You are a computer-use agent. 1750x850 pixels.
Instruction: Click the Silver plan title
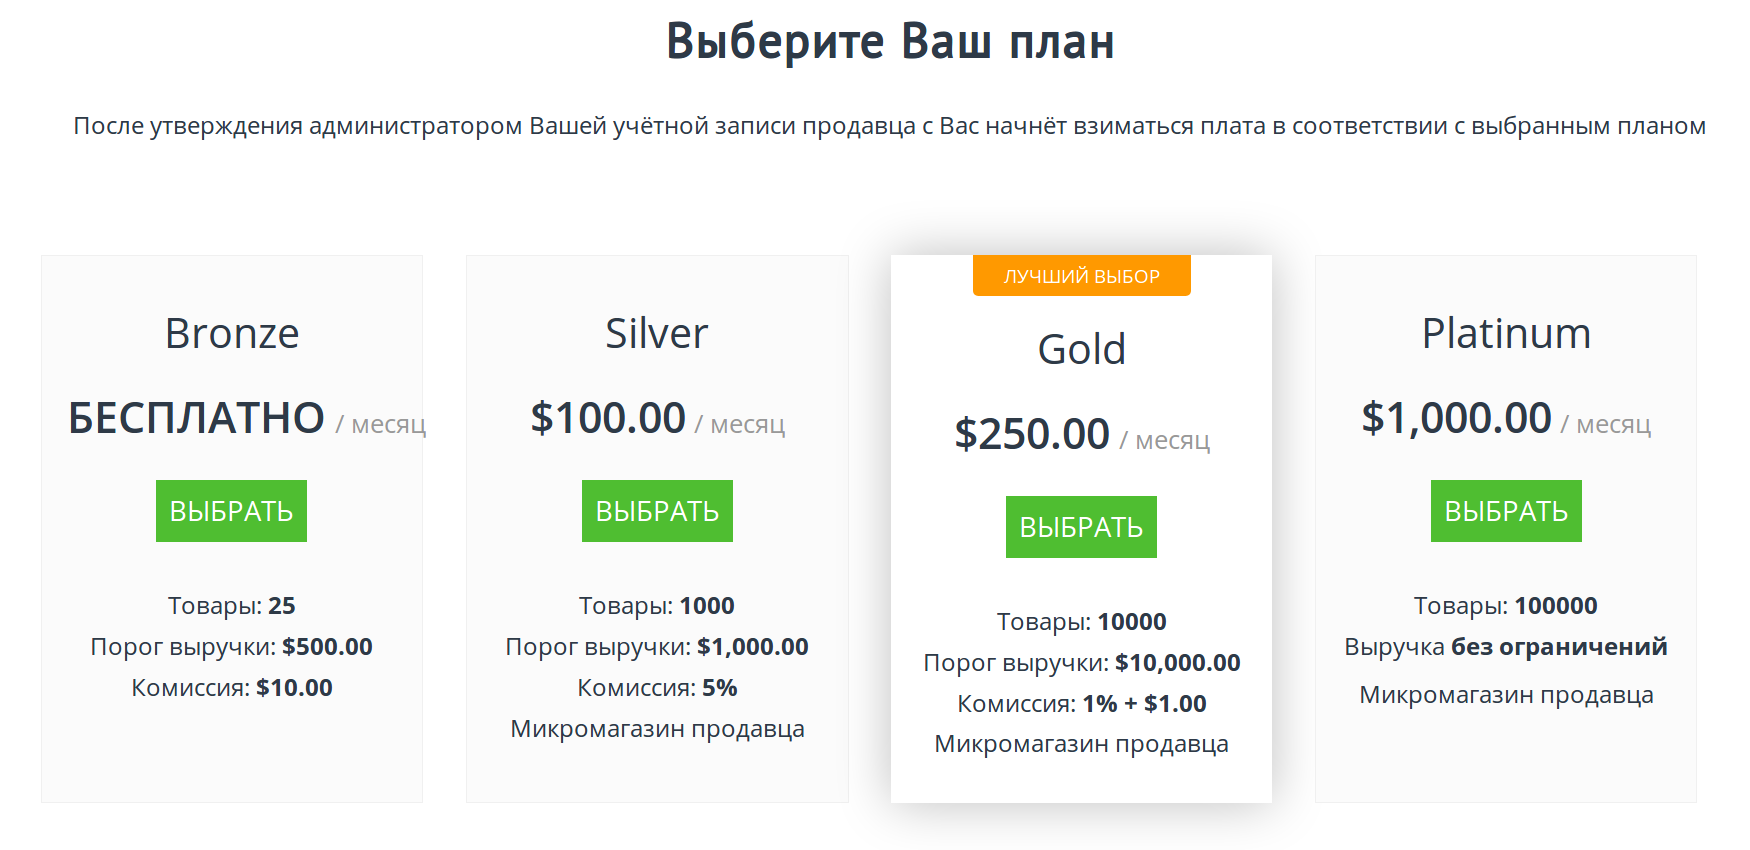click(657, 333)
